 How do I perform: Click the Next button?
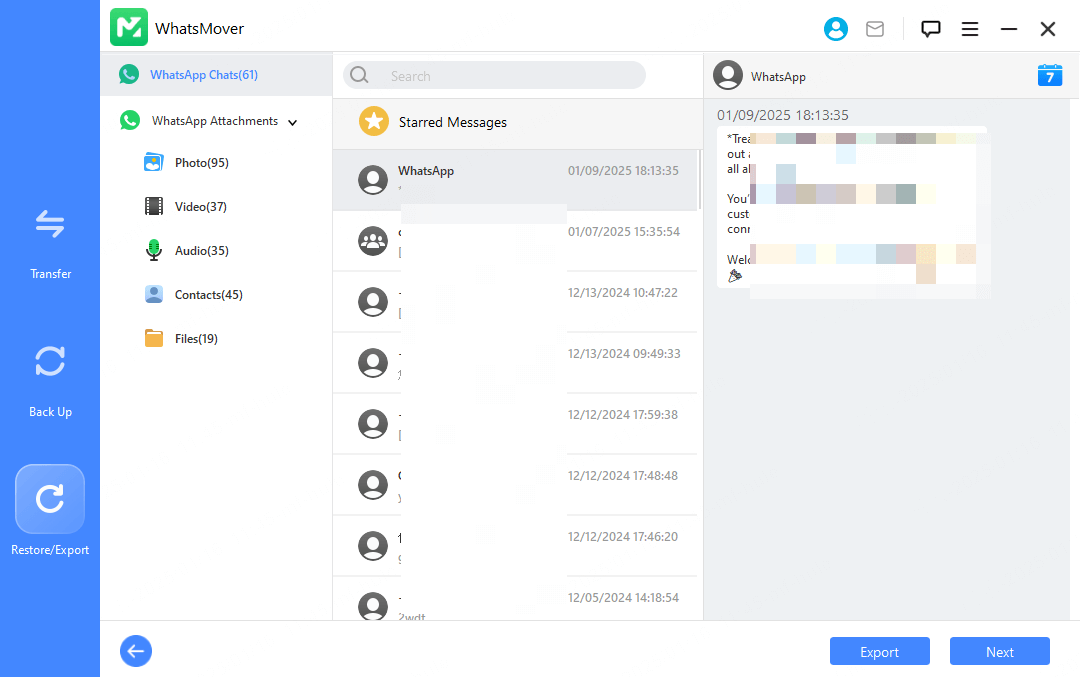pos(999,651)
